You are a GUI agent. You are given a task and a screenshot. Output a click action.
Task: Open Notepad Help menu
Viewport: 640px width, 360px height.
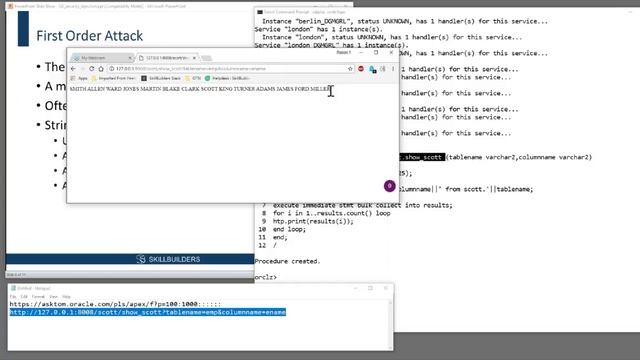[67, 297]
